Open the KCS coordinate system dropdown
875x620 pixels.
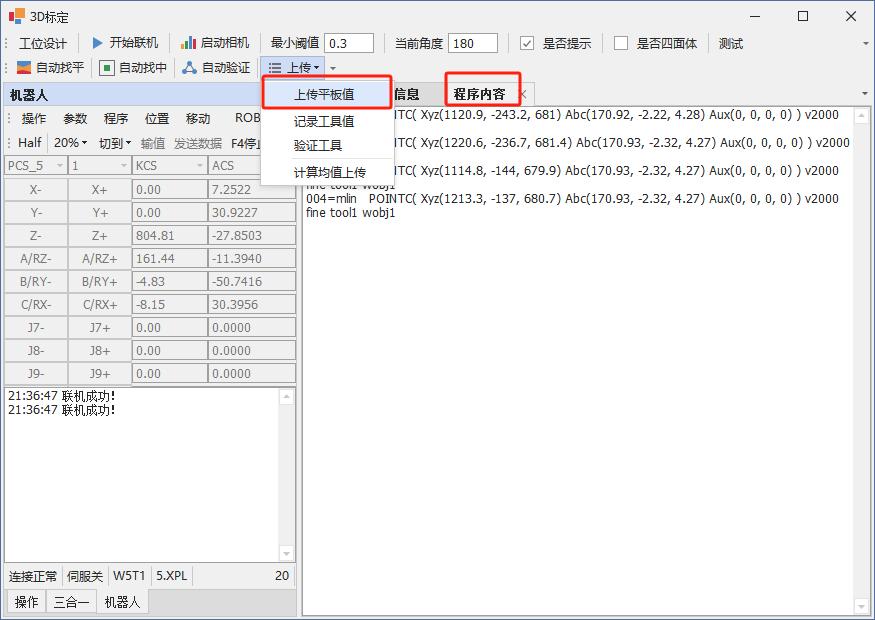tap(197, 165)
